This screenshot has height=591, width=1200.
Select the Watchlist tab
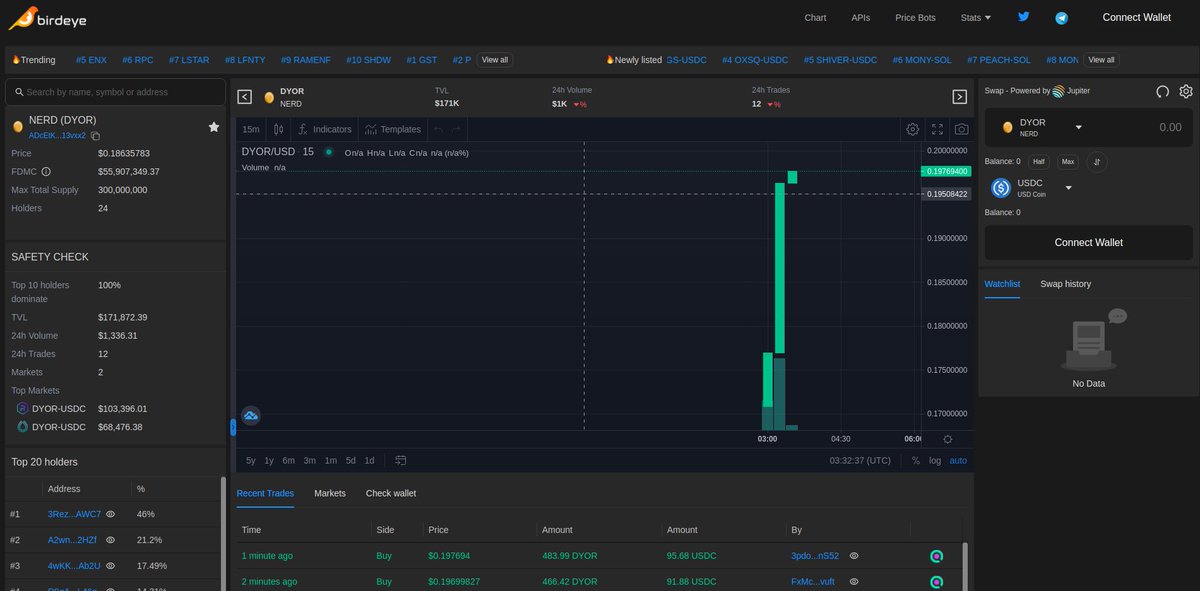click(1002, 284)
